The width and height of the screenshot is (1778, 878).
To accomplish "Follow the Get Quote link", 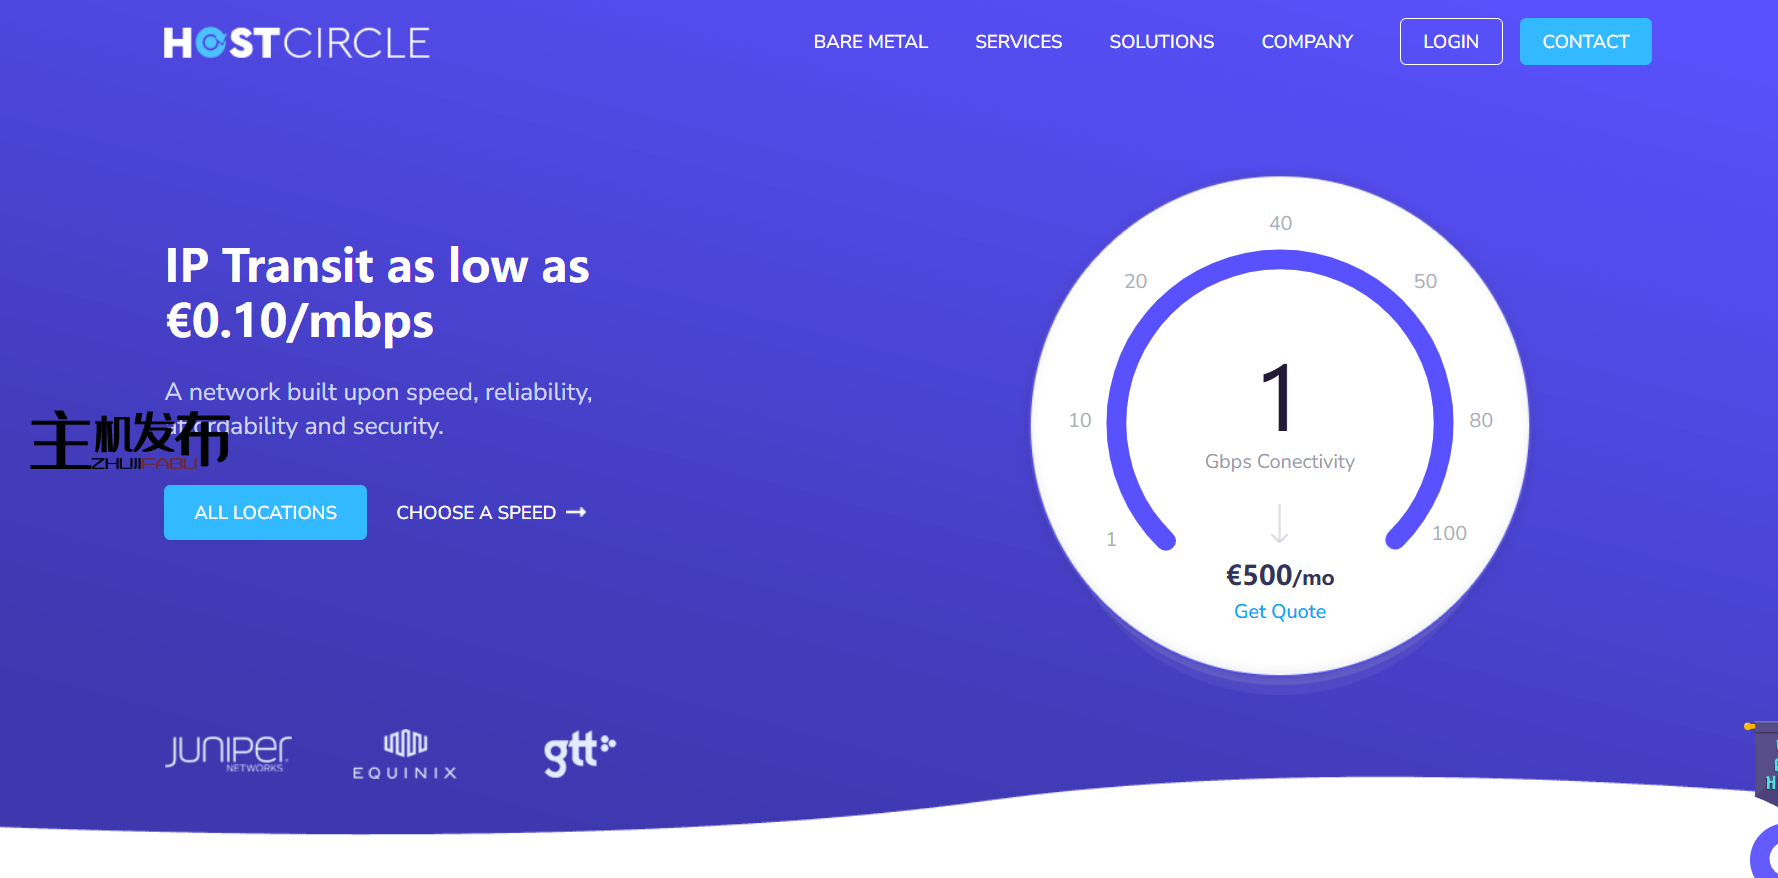I will pyautogui.click(x=1279, y=611).
